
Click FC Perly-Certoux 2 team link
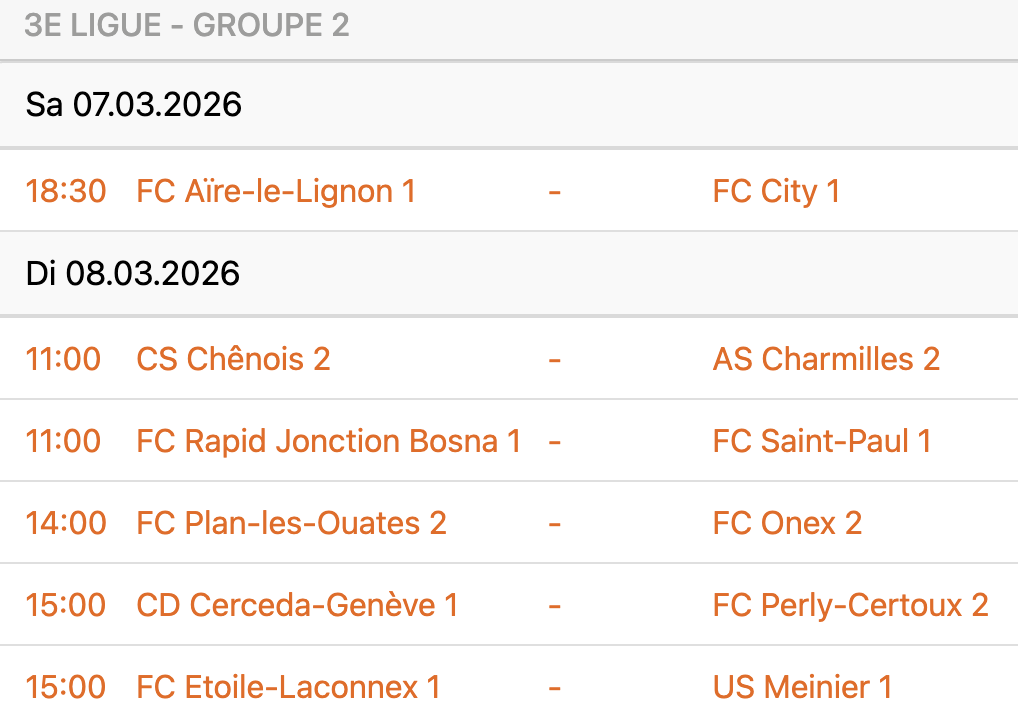tap(850, 605)
